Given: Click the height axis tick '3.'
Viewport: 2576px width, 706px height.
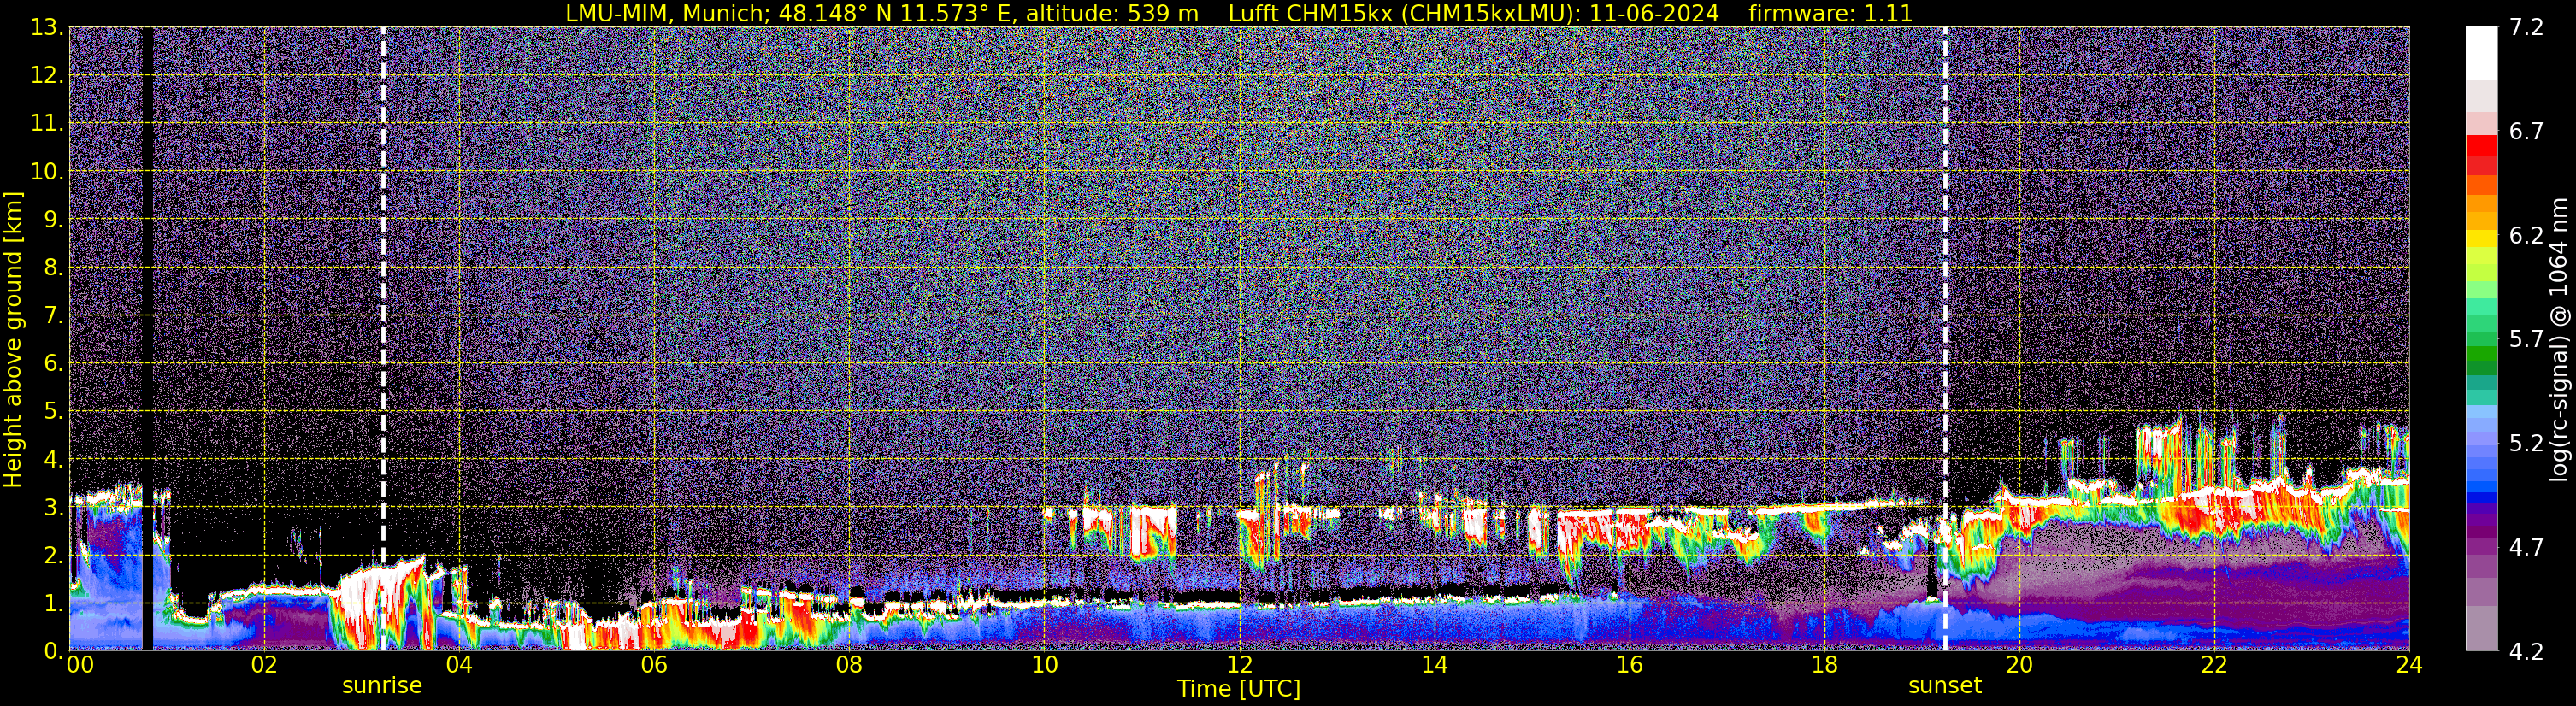Looking at the screenshot, I should click(x=54, y=507).
